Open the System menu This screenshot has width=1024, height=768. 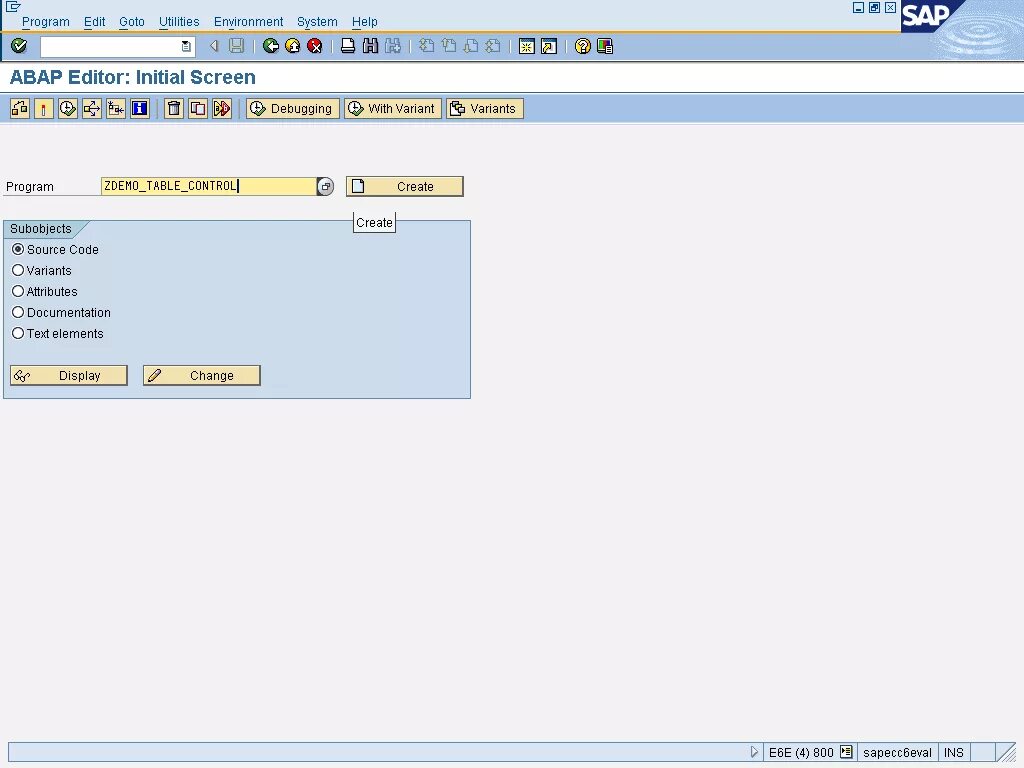(x=317, y=22)
